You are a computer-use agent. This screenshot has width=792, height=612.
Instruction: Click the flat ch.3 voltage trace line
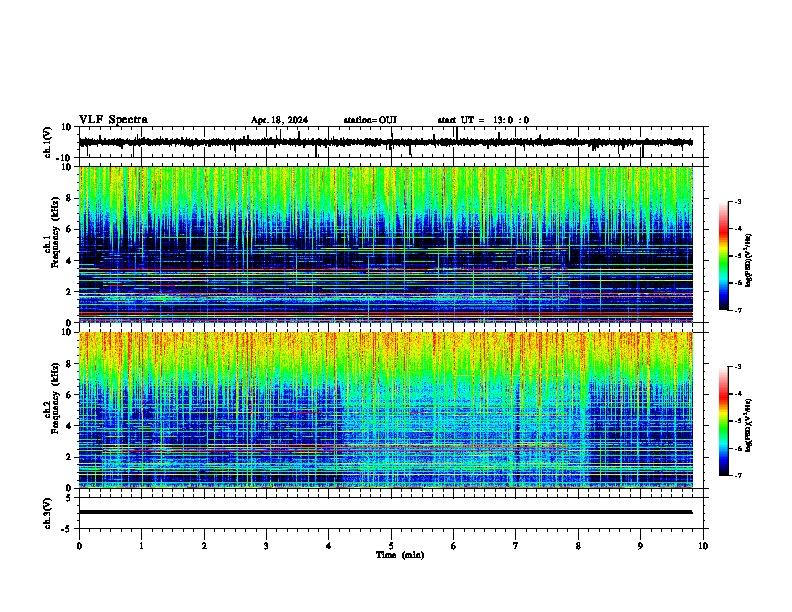[x=385, y=512]
